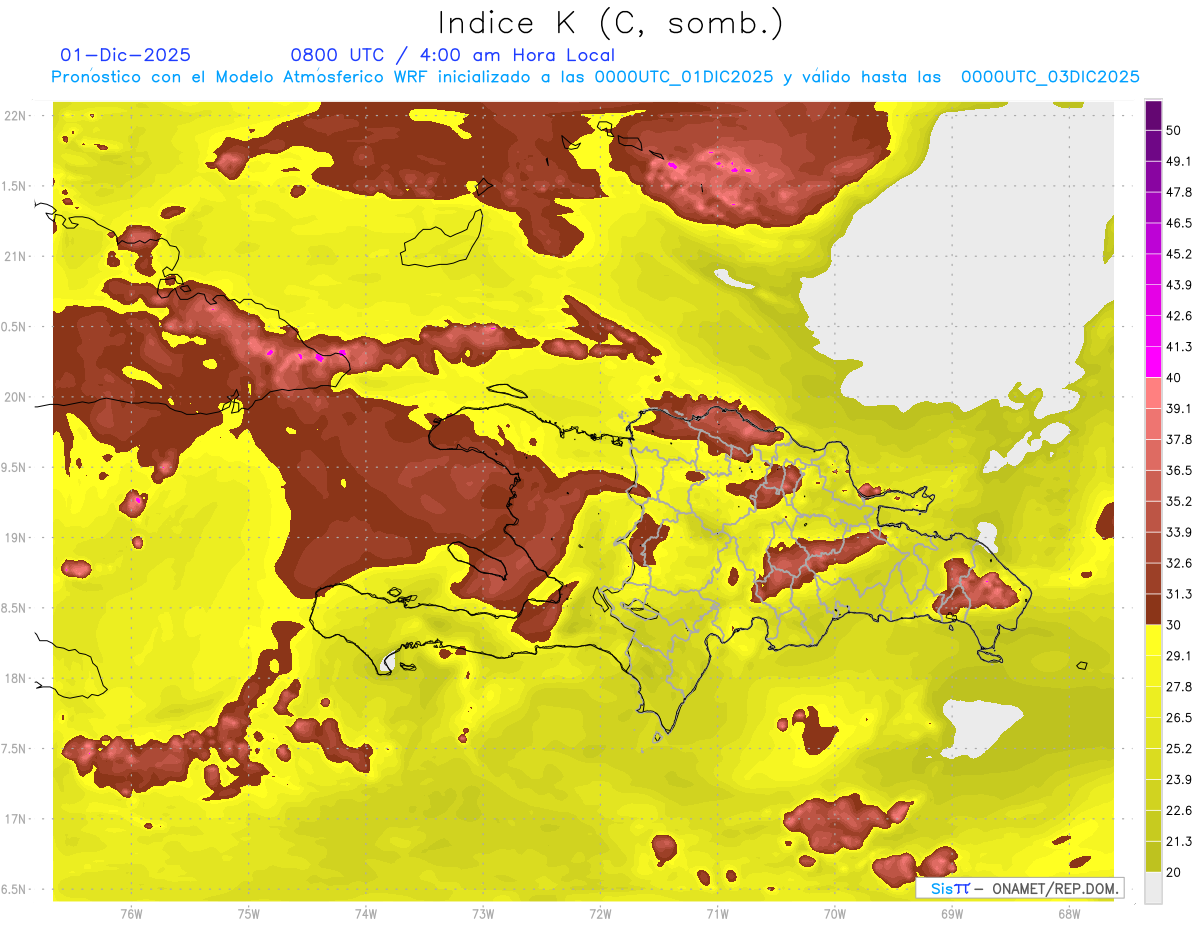Click the "37.8" colorbar label
1200x927 pixels.
pyautogui.click(x=1179, y=440)
